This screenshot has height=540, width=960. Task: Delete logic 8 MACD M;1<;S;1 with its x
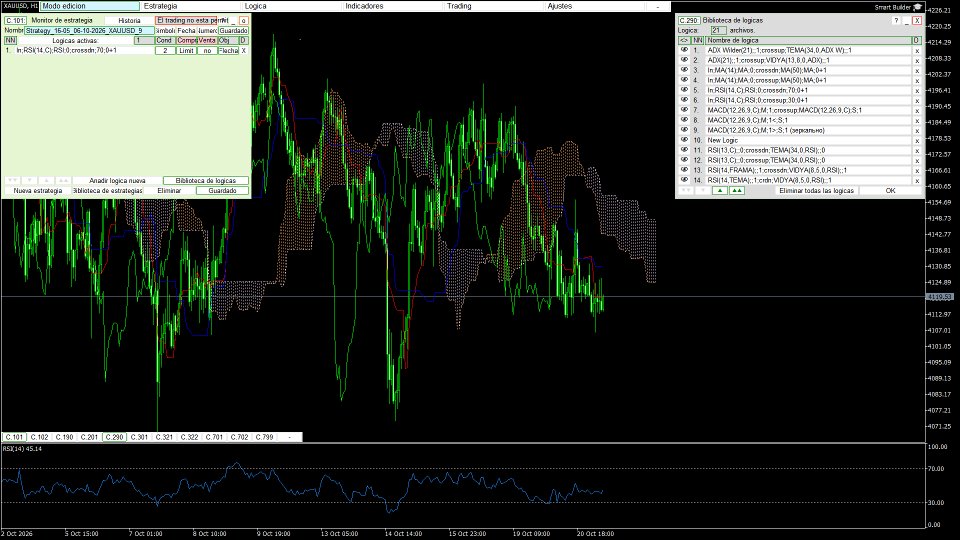click(x=917, y=121)
